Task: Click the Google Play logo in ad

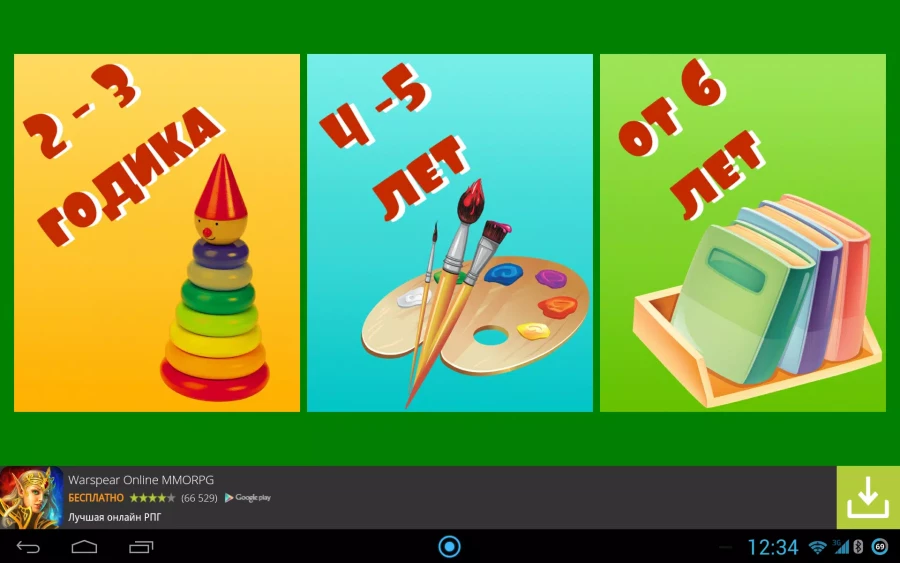Action: 248,498
